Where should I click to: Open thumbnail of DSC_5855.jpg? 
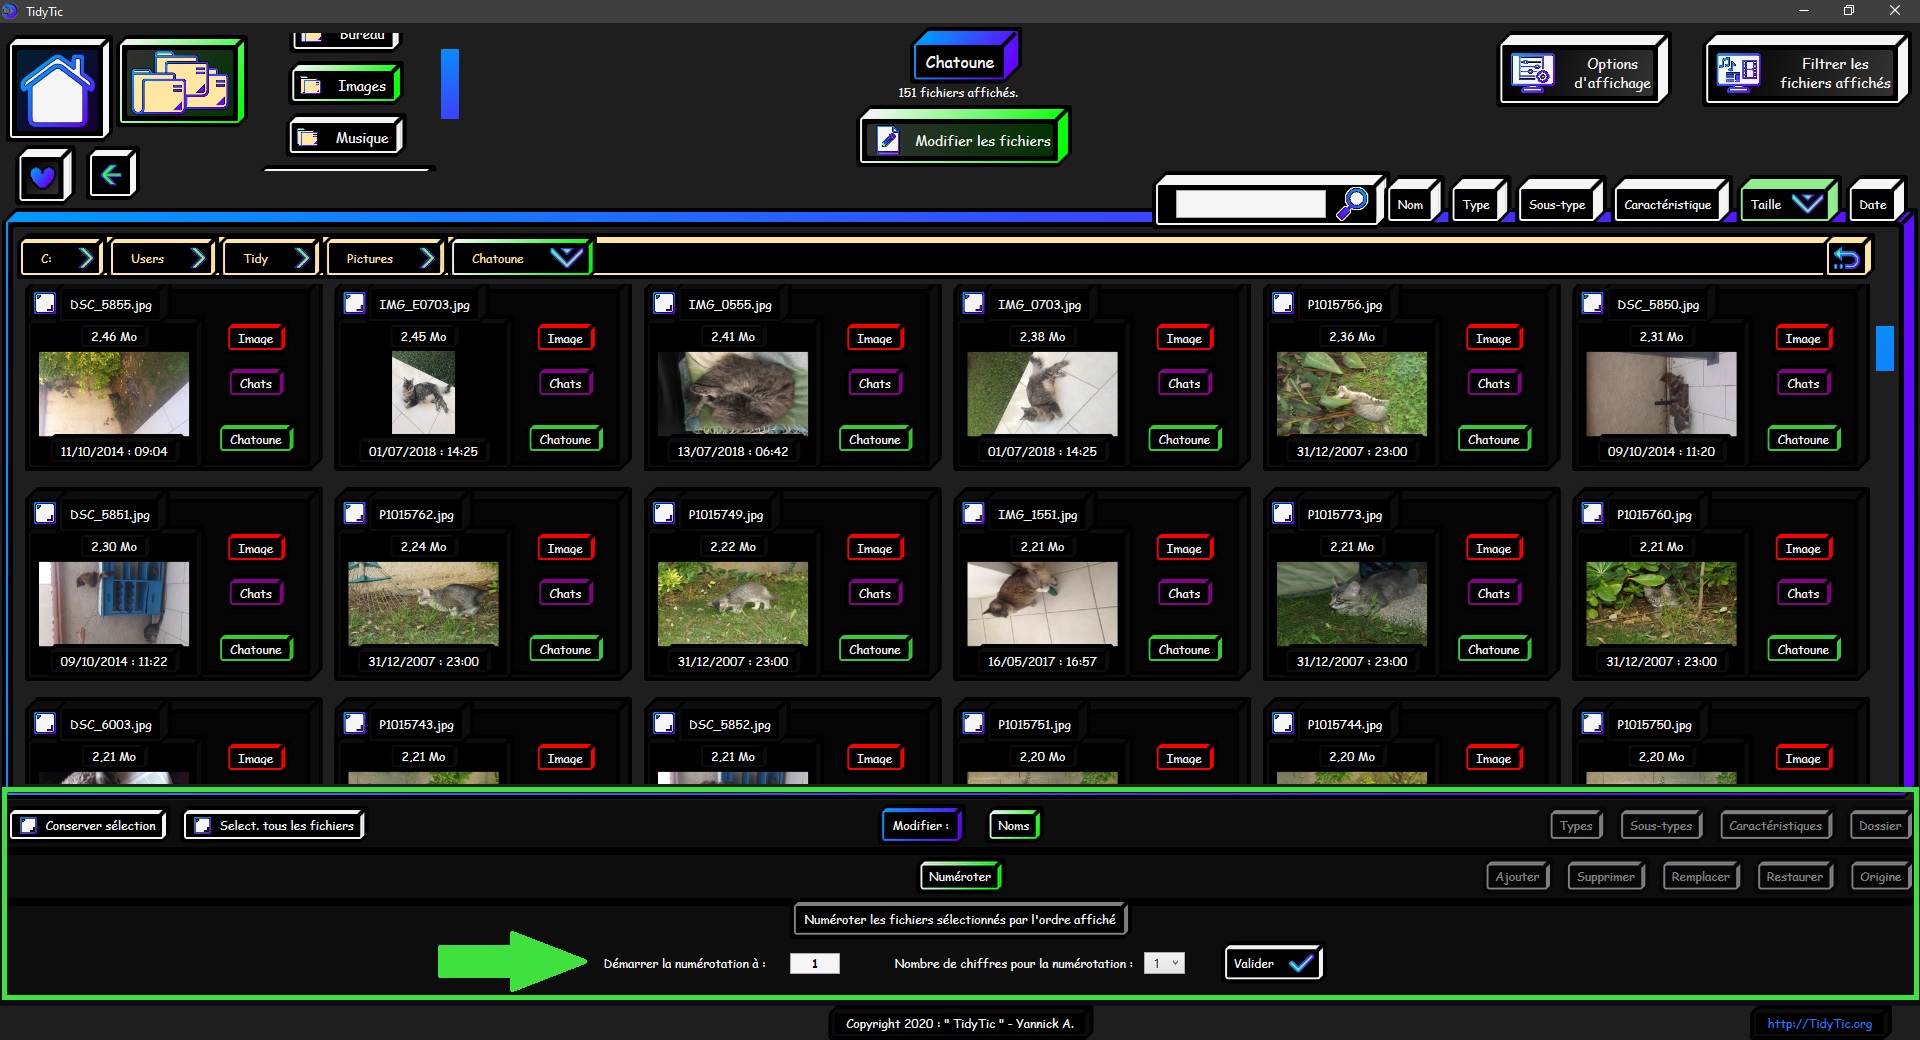[x=113, y=393]
